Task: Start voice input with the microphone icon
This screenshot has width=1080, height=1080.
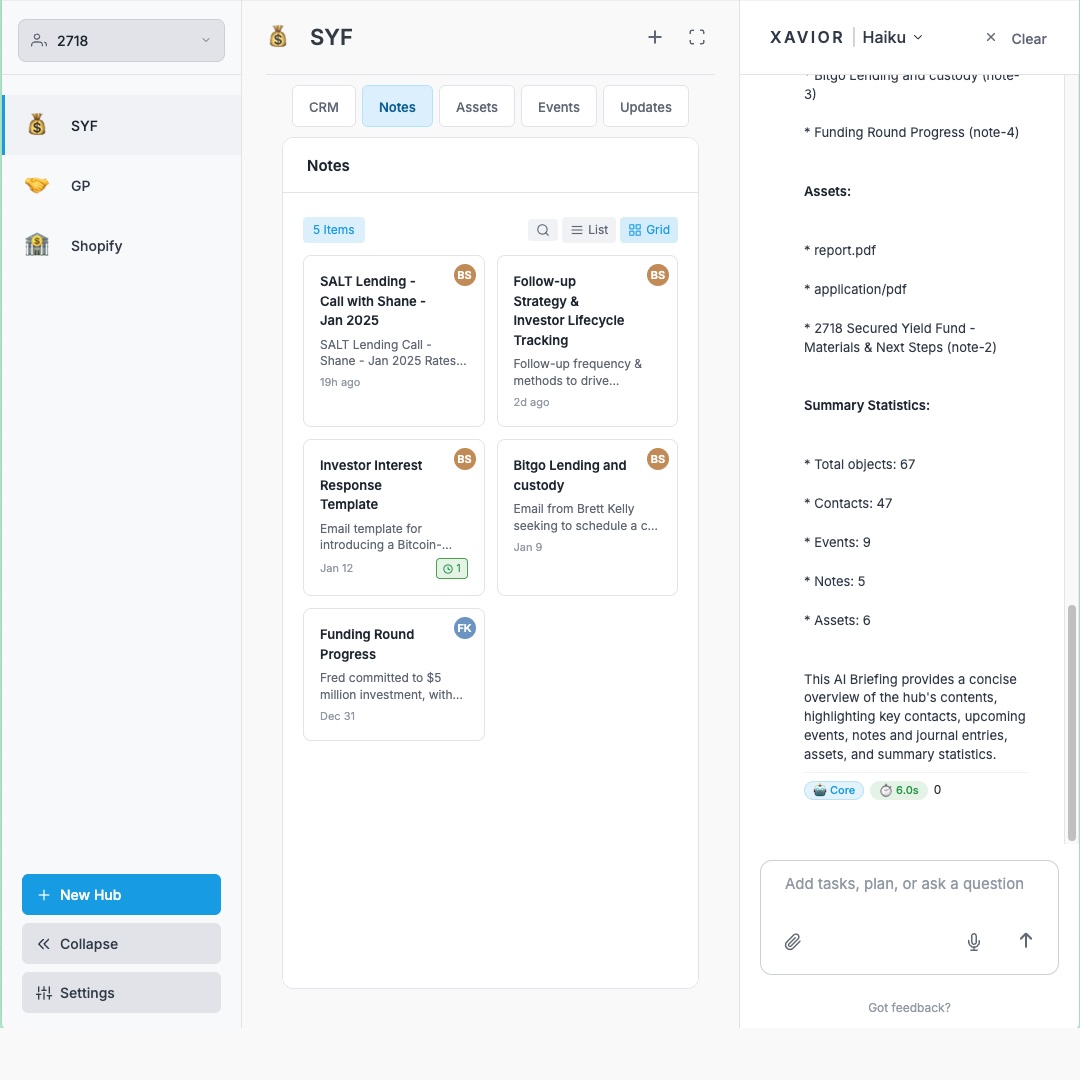Action: [x=973, y=941]
